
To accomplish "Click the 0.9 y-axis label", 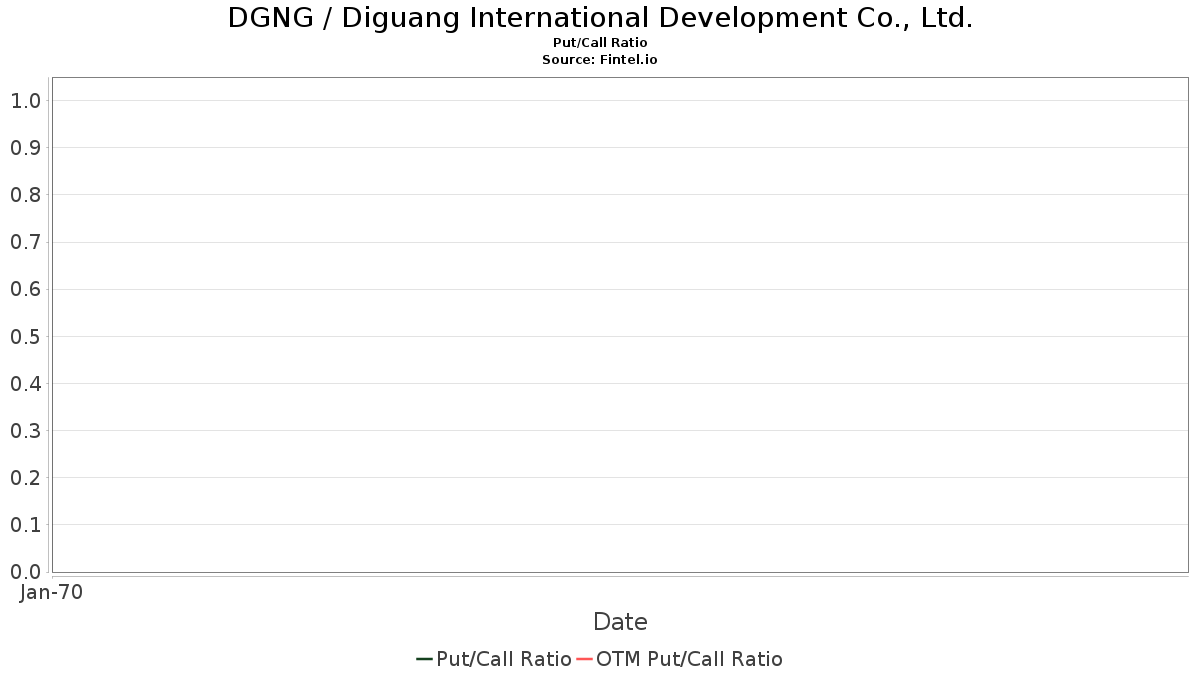I will 25,148.
